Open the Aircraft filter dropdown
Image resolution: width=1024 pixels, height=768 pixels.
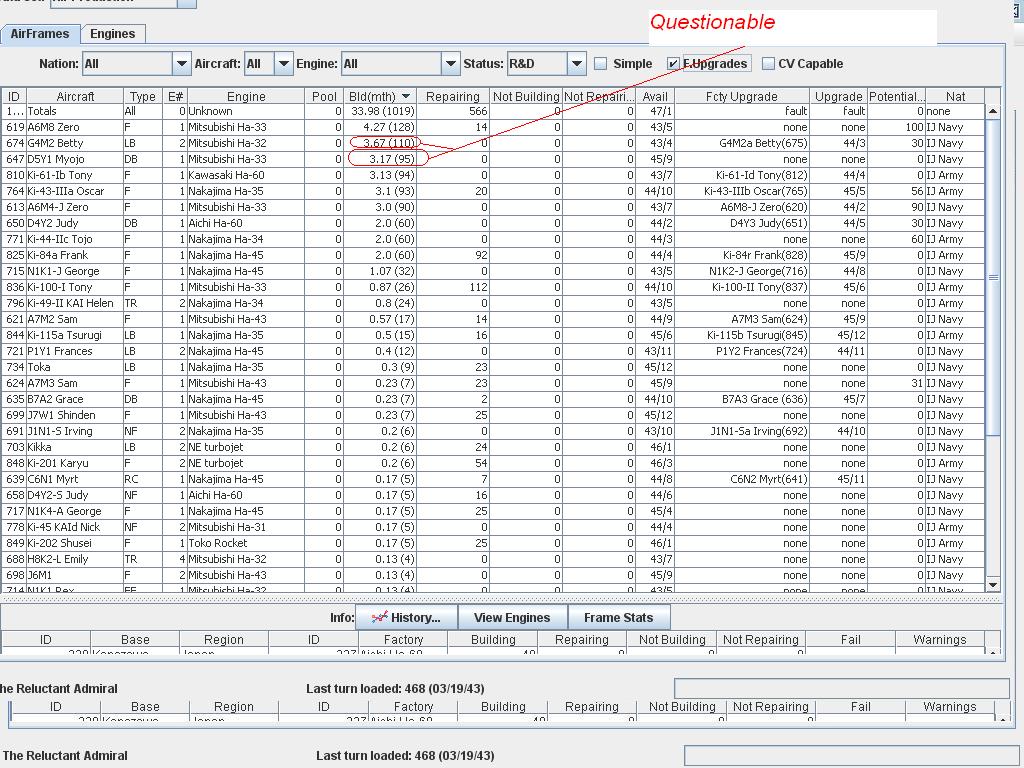283,64
